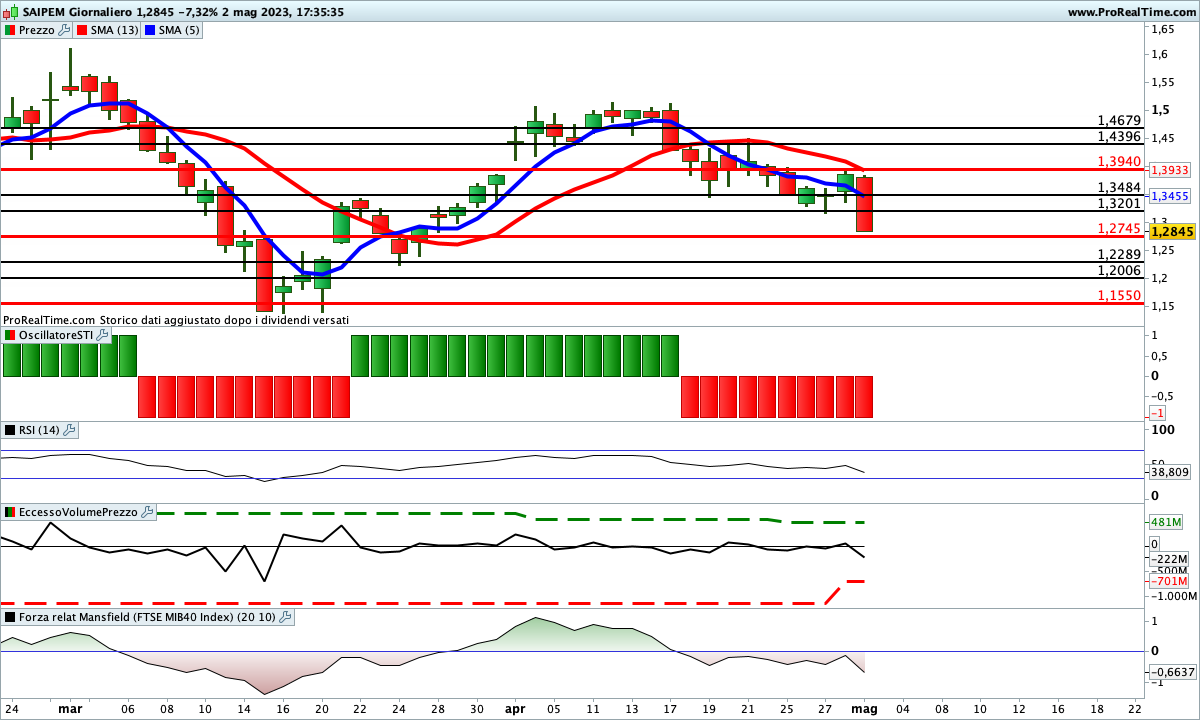Click the candlestick chart icon beside SAIPEM title
The height and width of the screenshot is (720, 1200).
[12, 12]
